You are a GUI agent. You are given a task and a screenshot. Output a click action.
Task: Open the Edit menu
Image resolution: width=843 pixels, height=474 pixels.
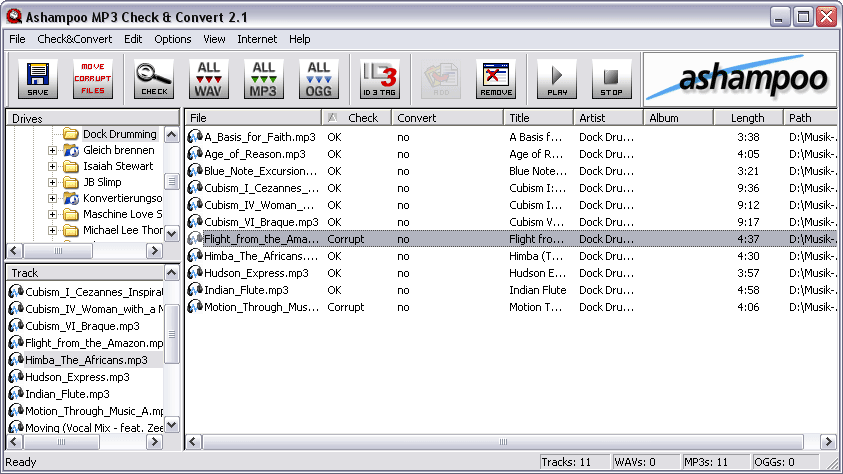133,39
